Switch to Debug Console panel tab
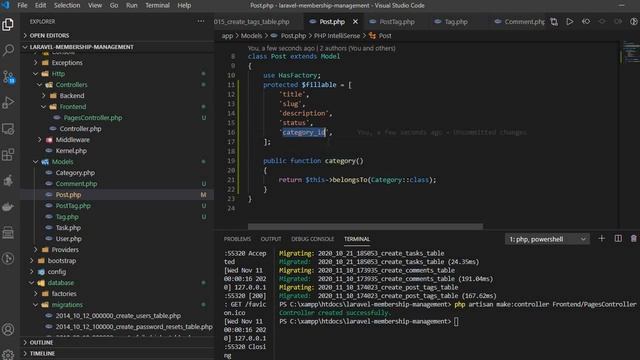The height and width of the screenshot is (360, 640). click(x=313, y=239)
